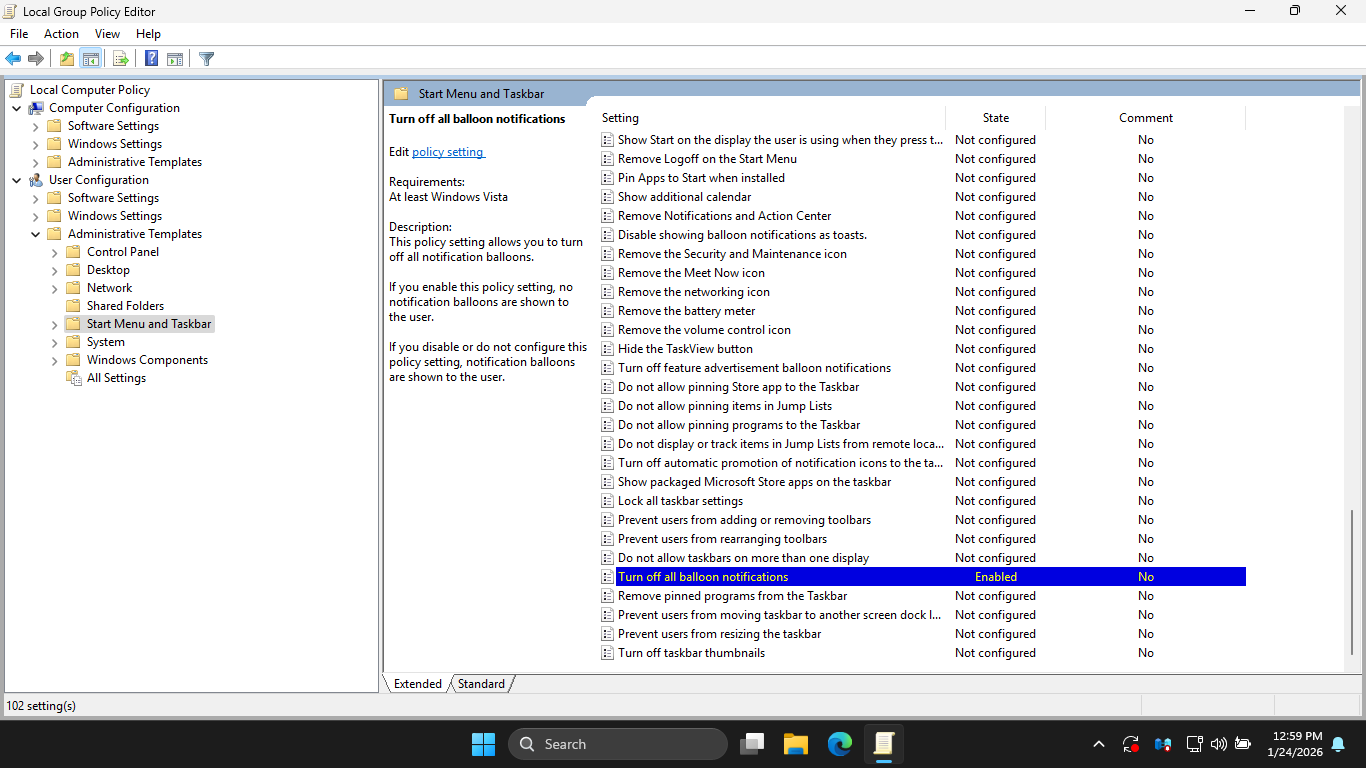Click the Back arrow toolbar icon
1366x768 pixels.
click(x=13, y=59)
